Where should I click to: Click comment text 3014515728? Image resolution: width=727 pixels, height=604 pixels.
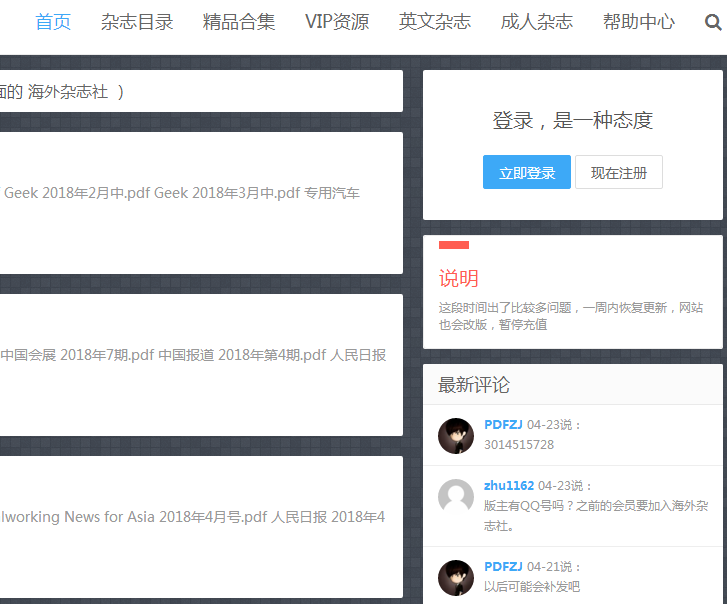point(519,445)
